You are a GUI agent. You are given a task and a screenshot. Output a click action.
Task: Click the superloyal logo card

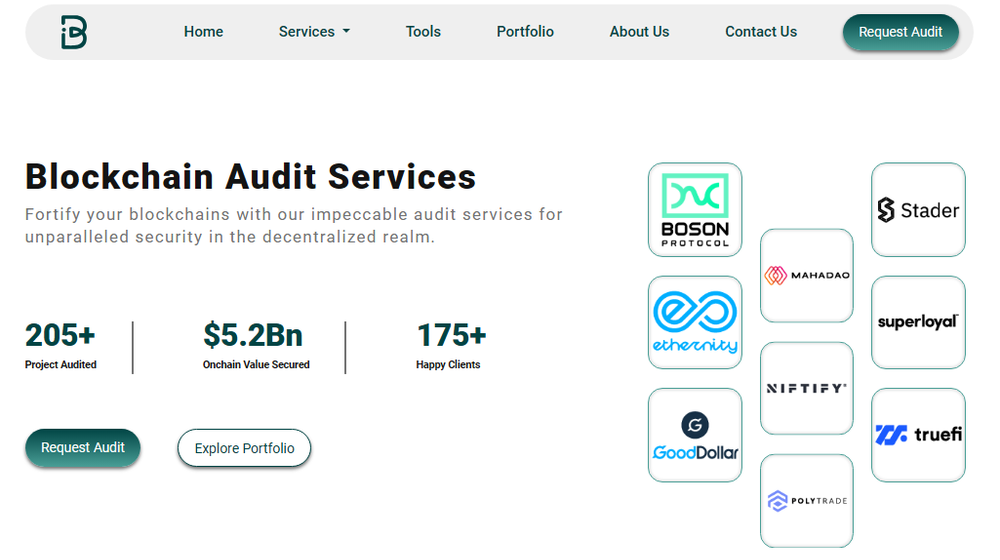coord(918,323)
